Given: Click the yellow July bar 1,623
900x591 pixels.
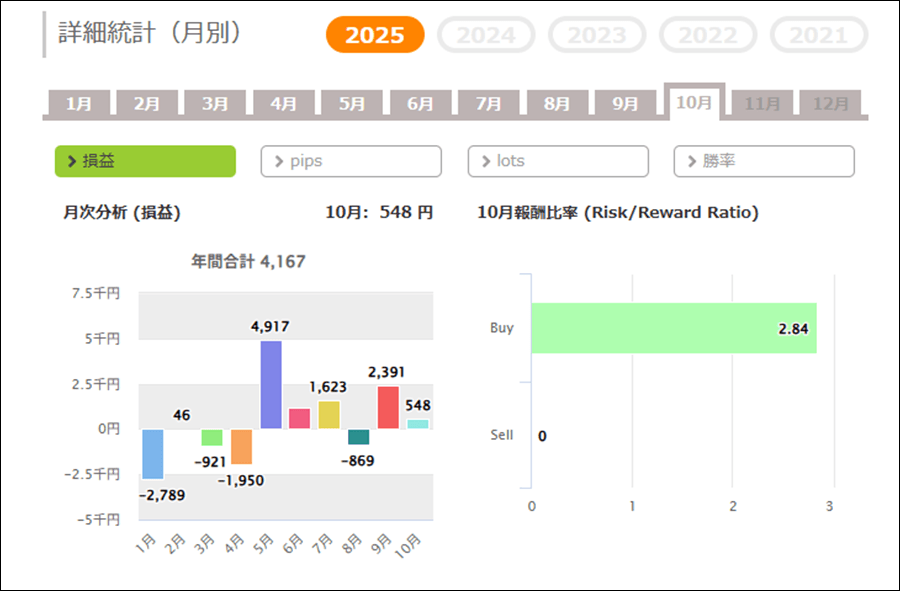Looking at the screenshot, I should [x=329, y=414].
